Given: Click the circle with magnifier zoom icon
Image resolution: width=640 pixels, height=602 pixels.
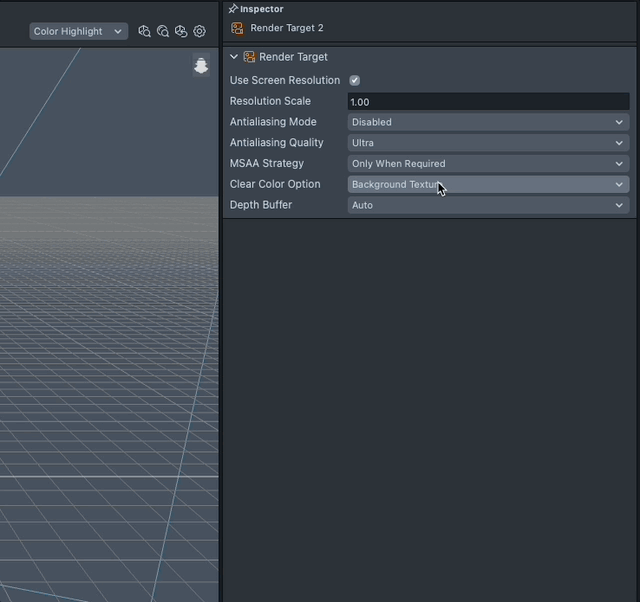Looking at the screenshot, I should (x=163, y=31).
